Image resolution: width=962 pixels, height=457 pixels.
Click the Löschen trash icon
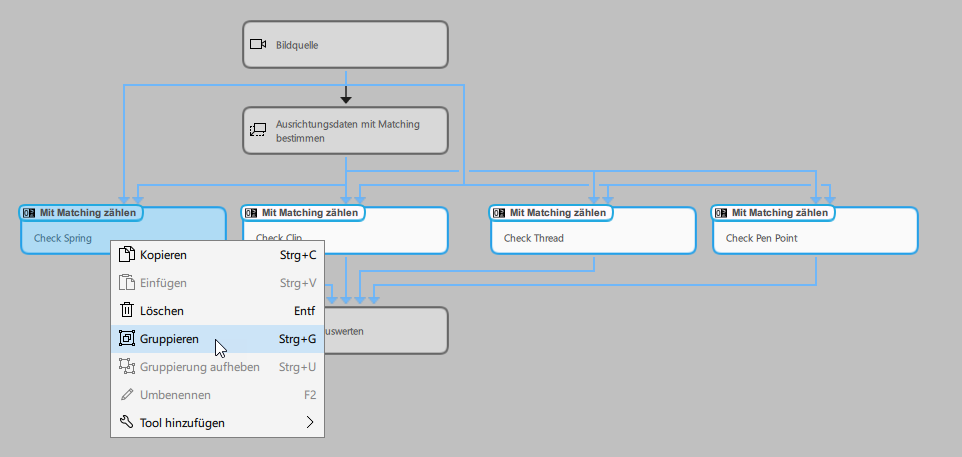126,311
